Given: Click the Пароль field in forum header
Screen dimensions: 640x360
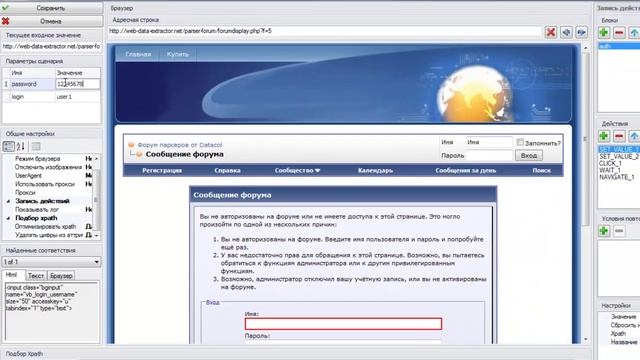Looking at the screenshot, I should [x=489, y=156].
